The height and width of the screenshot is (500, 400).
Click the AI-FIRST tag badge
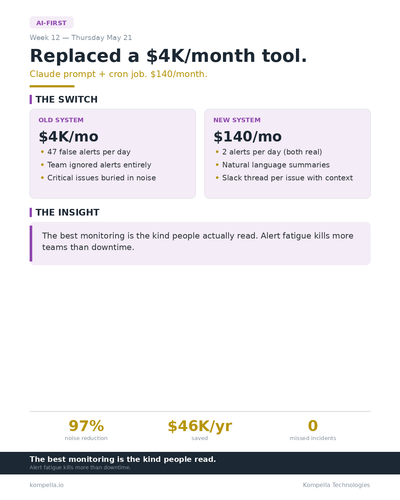tap(51, 23)
